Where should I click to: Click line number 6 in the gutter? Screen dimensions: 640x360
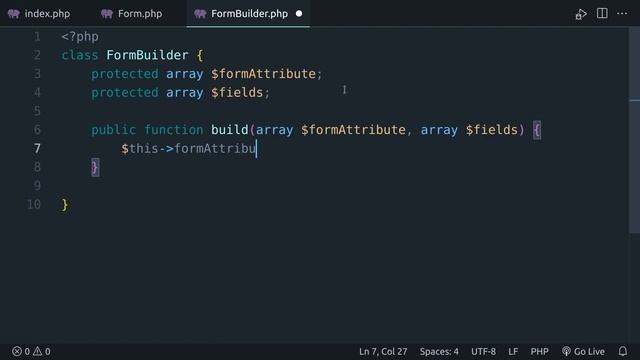click(x=37, y=130)
